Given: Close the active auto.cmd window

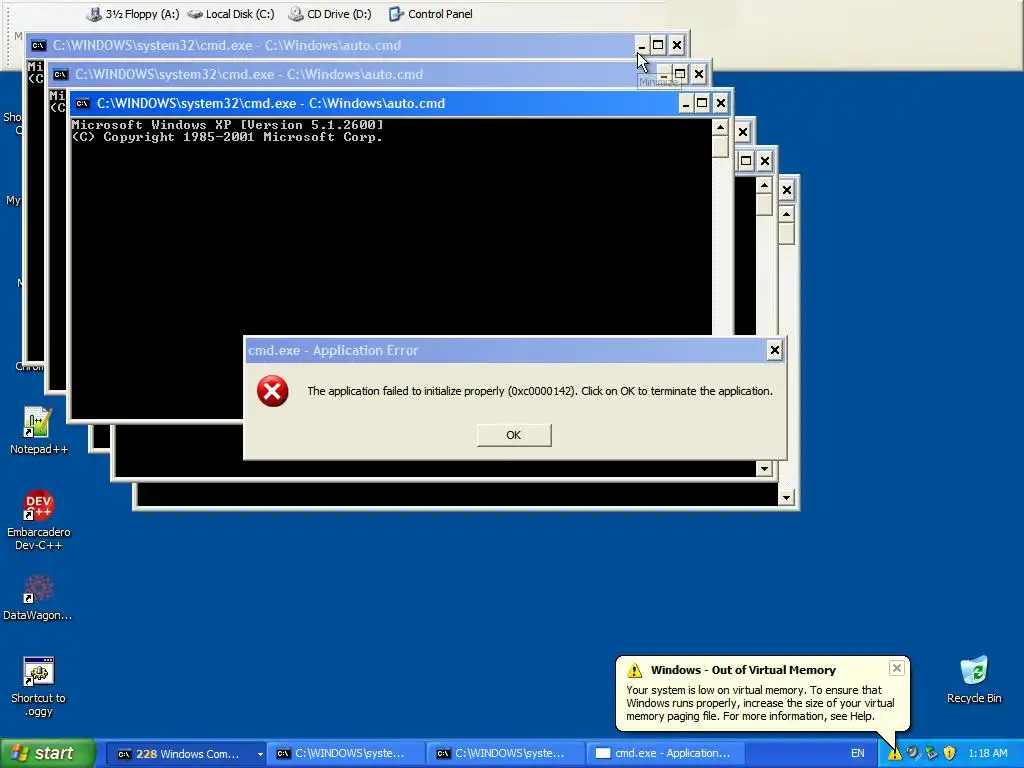Looking at the screenshot, I should 720,103.
